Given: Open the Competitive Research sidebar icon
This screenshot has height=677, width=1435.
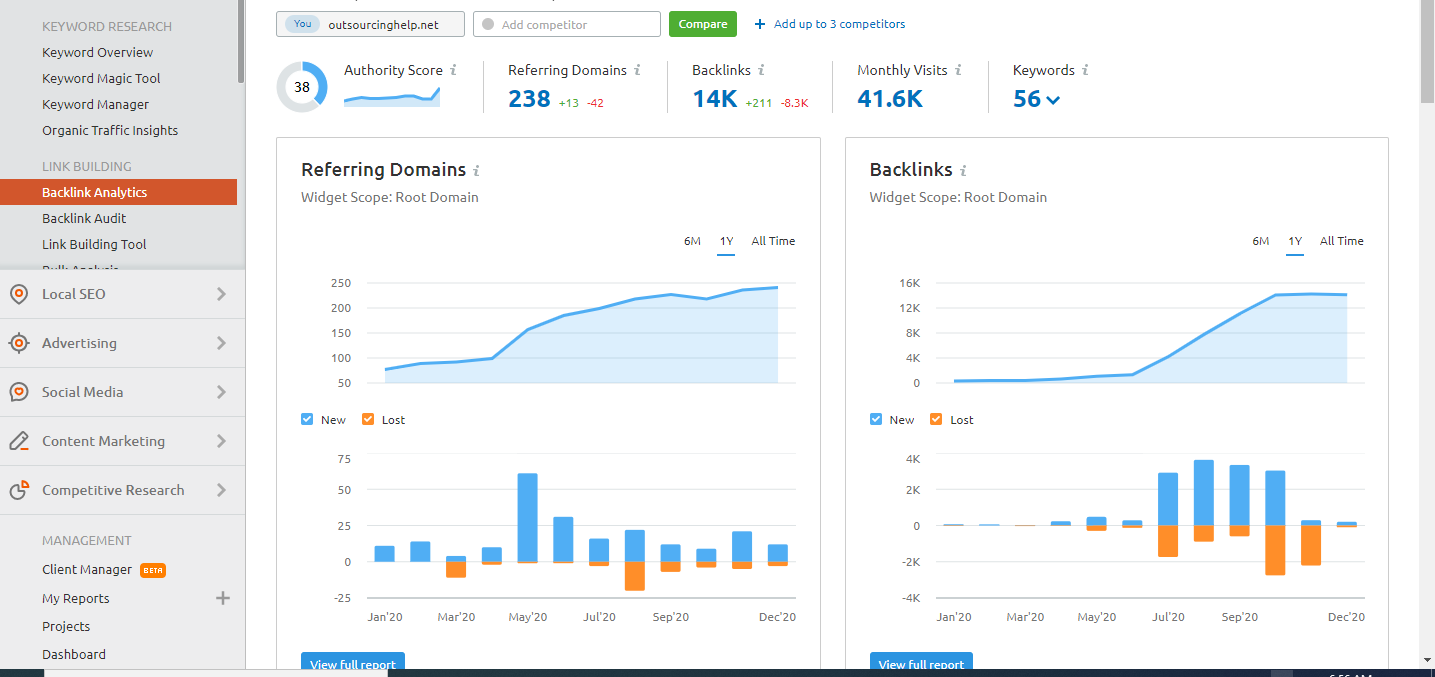Looking at the screenshot, I should [18, 490].
